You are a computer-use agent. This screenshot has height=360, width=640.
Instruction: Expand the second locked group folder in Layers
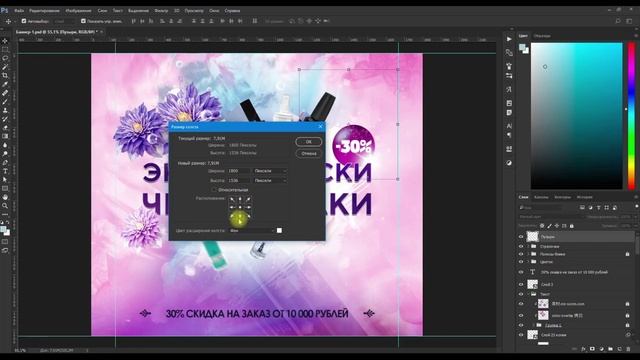coord(528,254)
